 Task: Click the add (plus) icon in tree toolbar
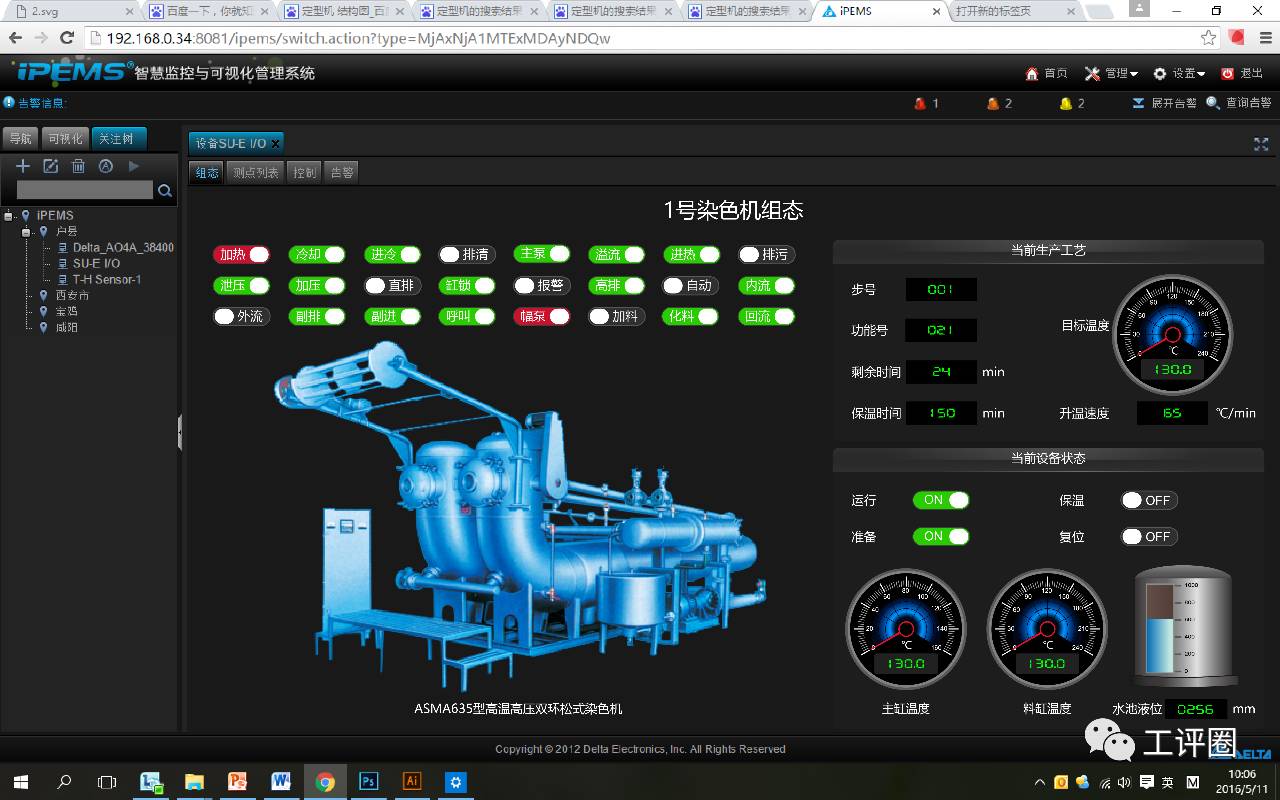coord(23,166)
